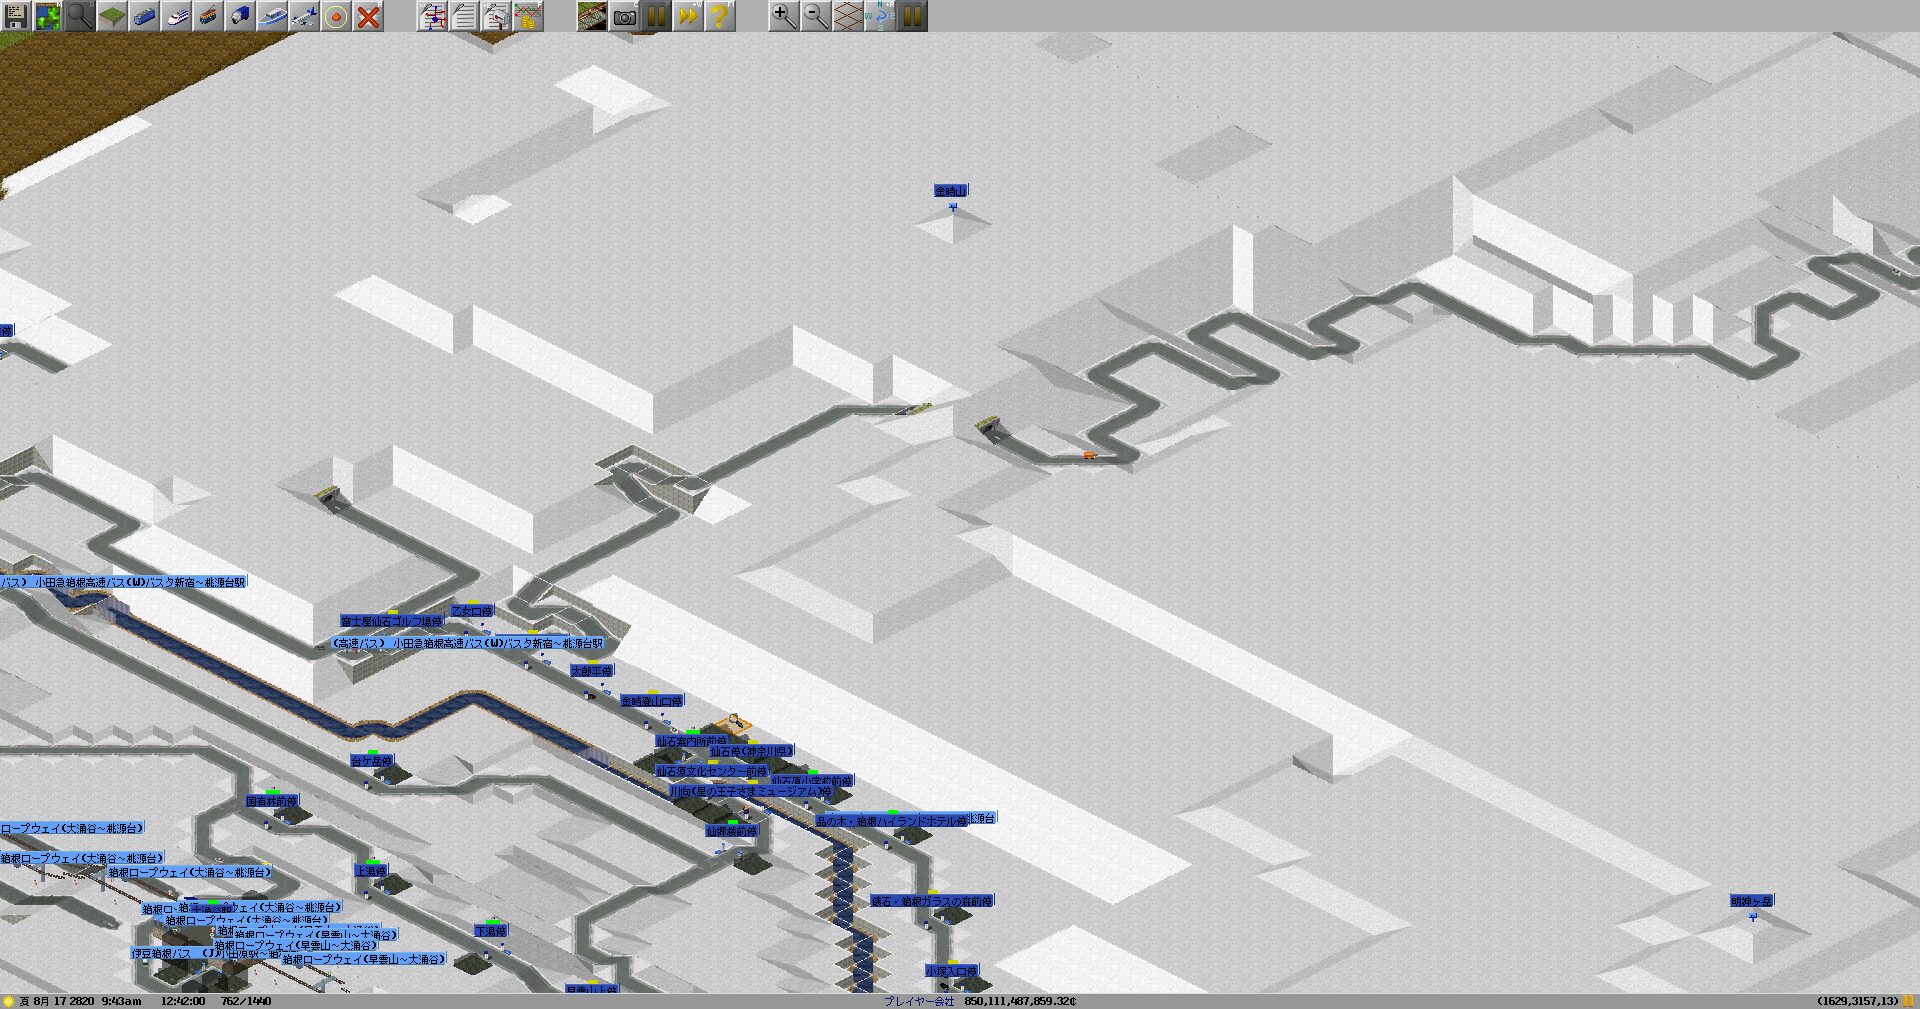This screenshot has width=1920, height=1009.
Task: Open the special construction tools
Action: click(336, 16)
